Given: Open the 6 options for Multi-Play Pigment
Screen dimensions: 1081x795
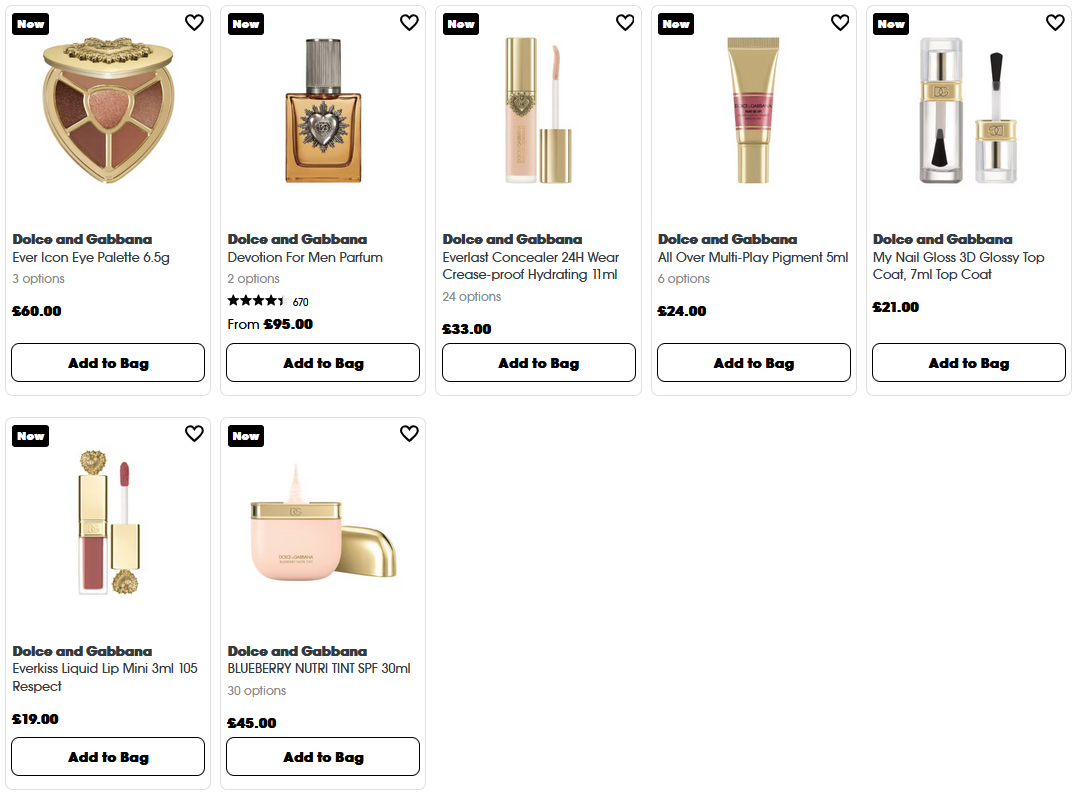Looking at the screenshot, I should [681, 278].
